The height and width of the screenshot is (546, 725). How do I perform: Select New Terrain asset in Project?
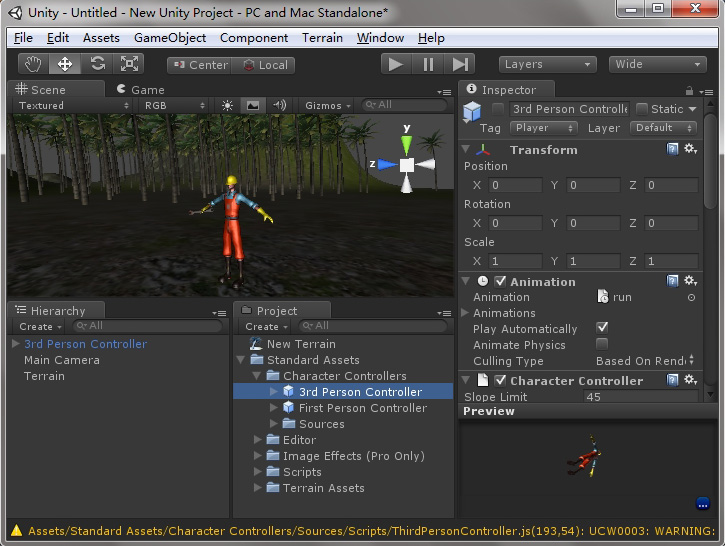click(301, 344)
